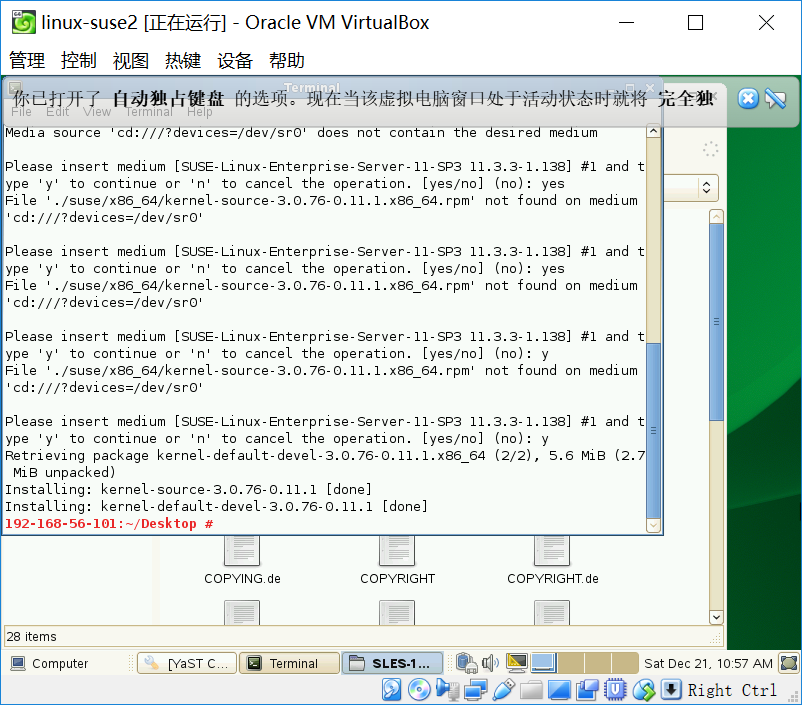This screenshot has height=705, width=802.
Task: Click file browser scrollbar down arrow
Action: click(x=717, y=617)
